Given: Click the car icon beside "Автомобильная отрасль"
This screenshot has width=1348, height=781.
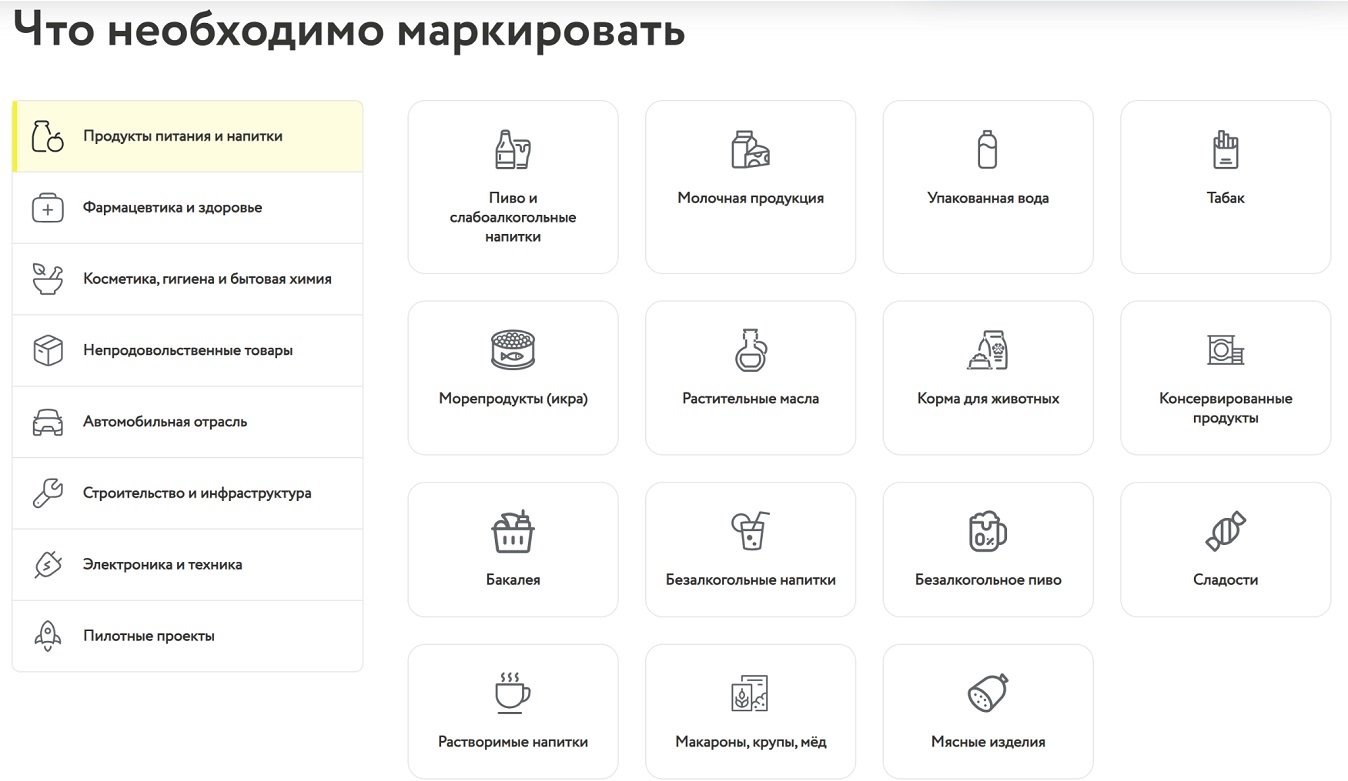Looking at the screenshot, I should pyautogui.click(x=47, y=421).
